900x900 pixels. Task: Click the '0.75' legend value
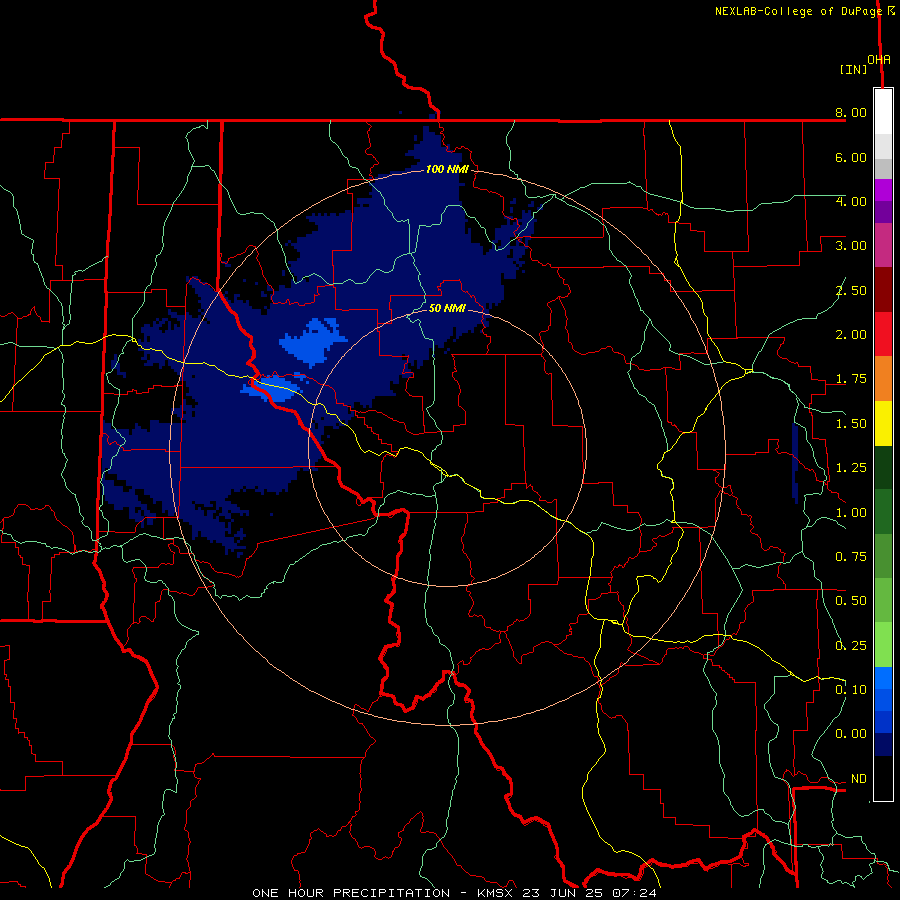pyautogui.click(x=851, y=557)
